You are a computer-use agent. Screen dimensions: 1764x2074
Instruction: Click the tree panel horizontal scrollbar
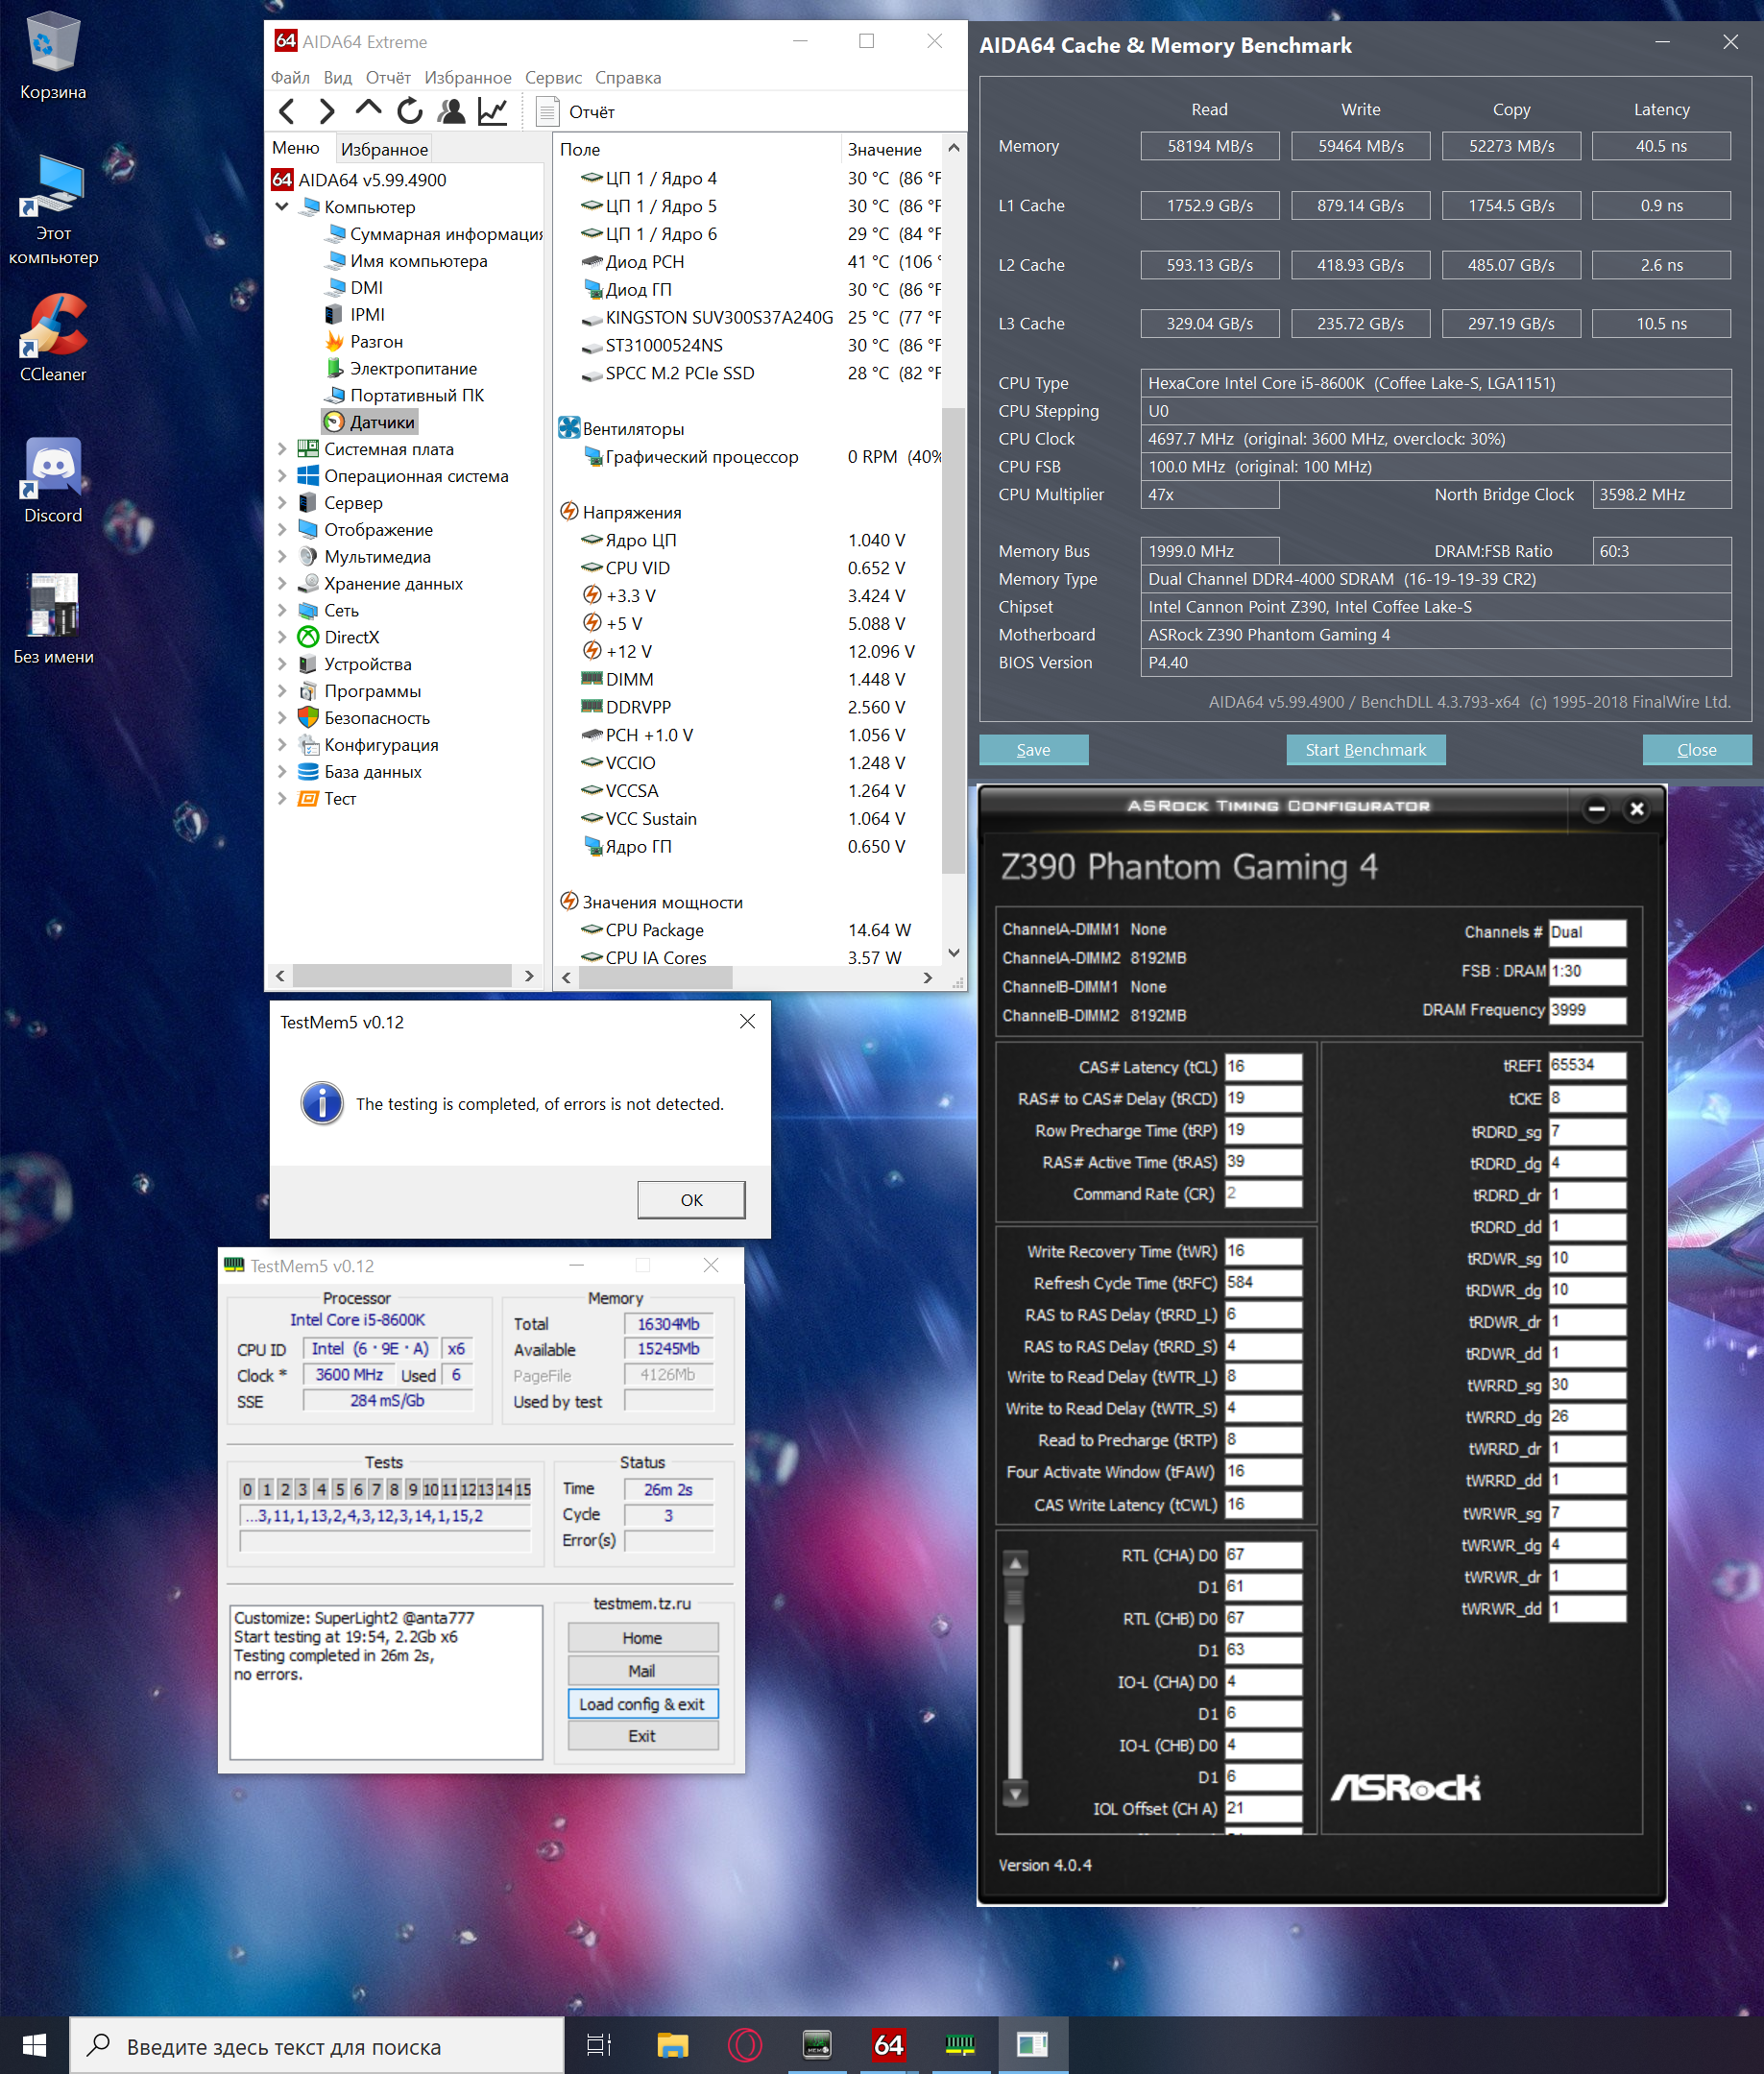pos(402,977)
